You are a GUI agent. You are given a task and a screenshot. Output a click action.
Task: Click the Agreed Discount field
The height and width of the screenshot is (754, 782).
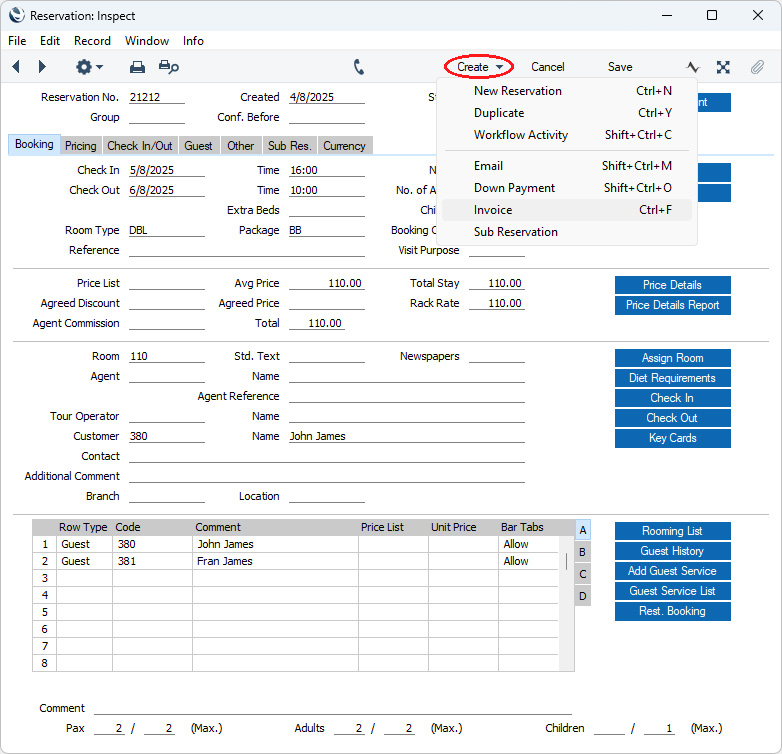coord(167,303)
